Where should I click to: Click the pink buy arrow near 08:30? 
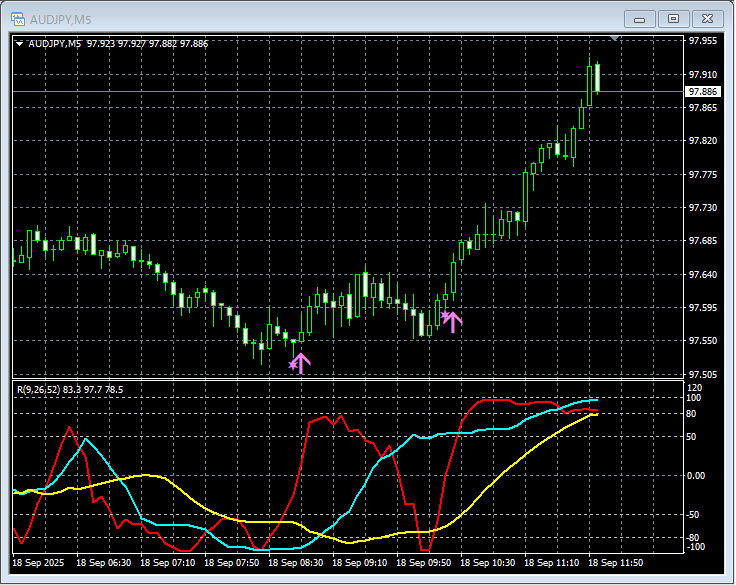click(301, 363)
